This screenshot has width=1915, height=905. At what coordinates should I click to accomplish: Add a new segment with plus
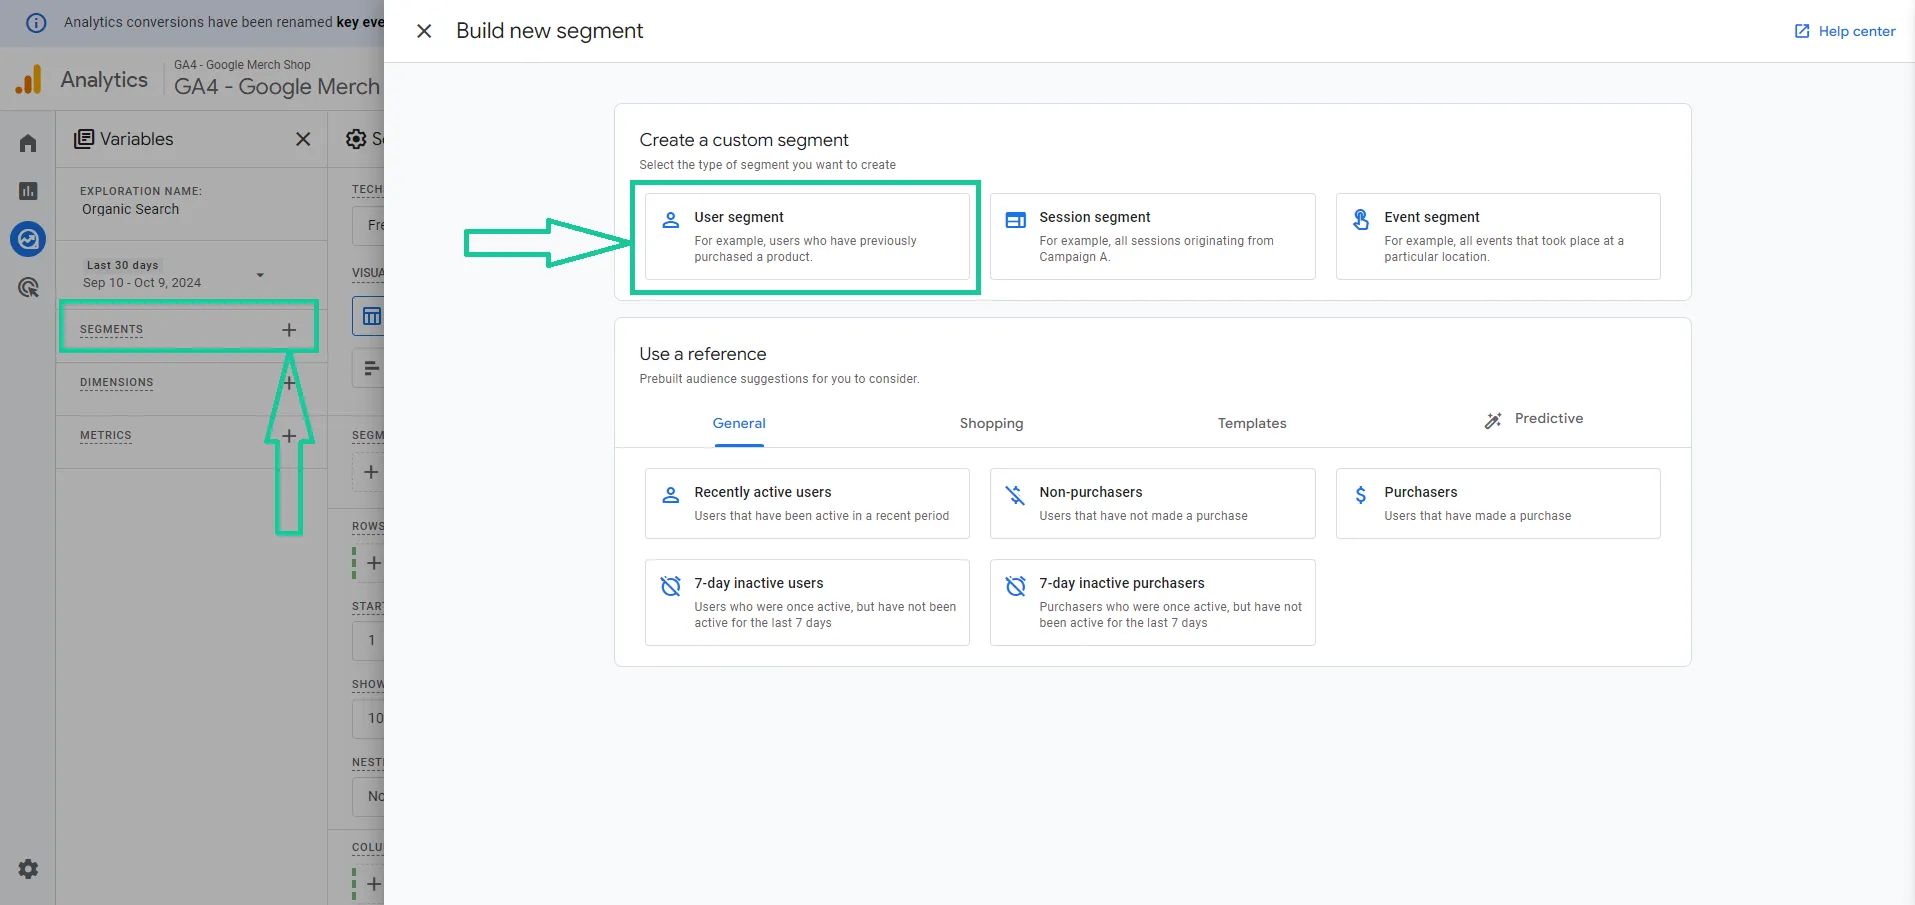point(289,330)
